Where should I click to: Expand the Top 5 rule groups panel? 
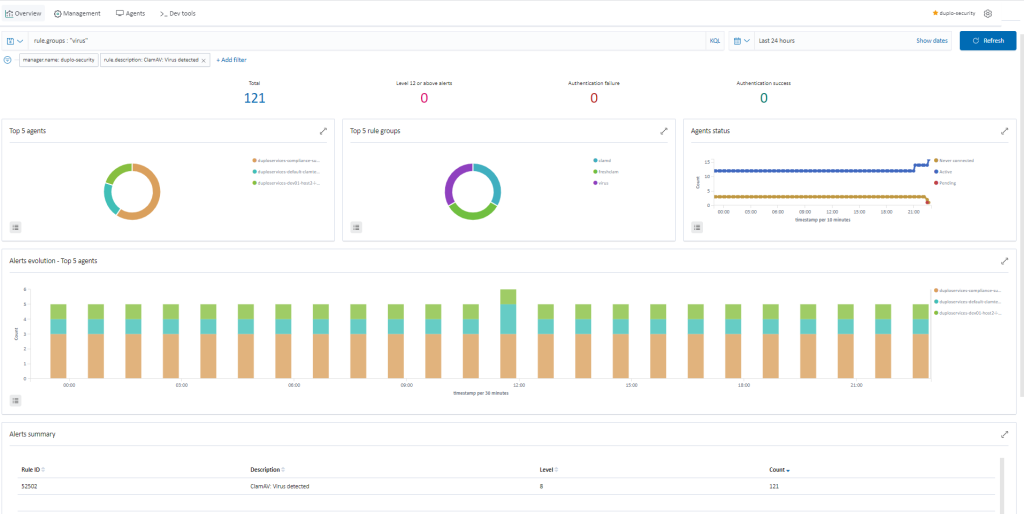tap(664, 131)
